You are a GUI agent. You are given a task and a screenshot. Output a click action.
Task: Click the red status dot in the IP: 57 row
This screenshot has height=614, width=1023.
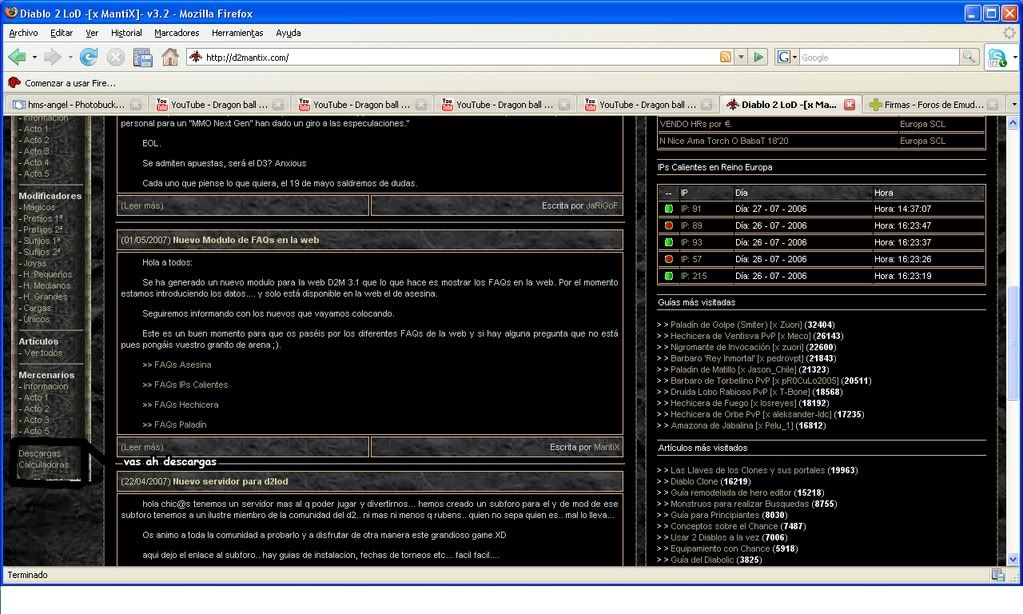tap(669, 259)
